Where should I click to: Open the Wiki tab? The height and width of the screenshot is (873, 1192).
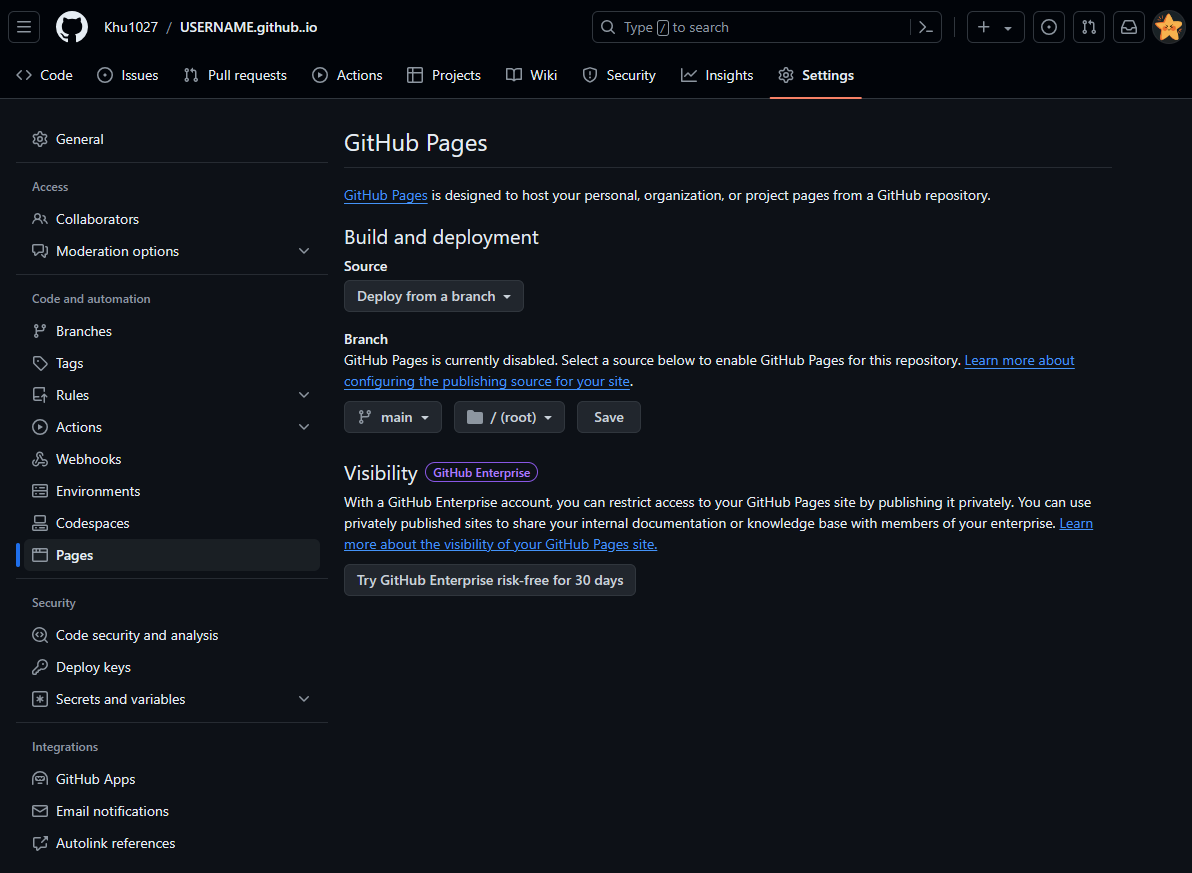coord(531,75)
